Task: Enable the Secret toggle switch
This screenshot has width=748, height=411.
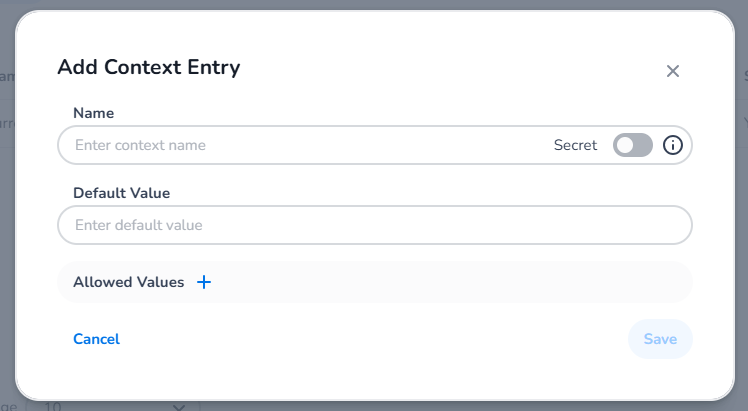Action: tap(633, 145)
